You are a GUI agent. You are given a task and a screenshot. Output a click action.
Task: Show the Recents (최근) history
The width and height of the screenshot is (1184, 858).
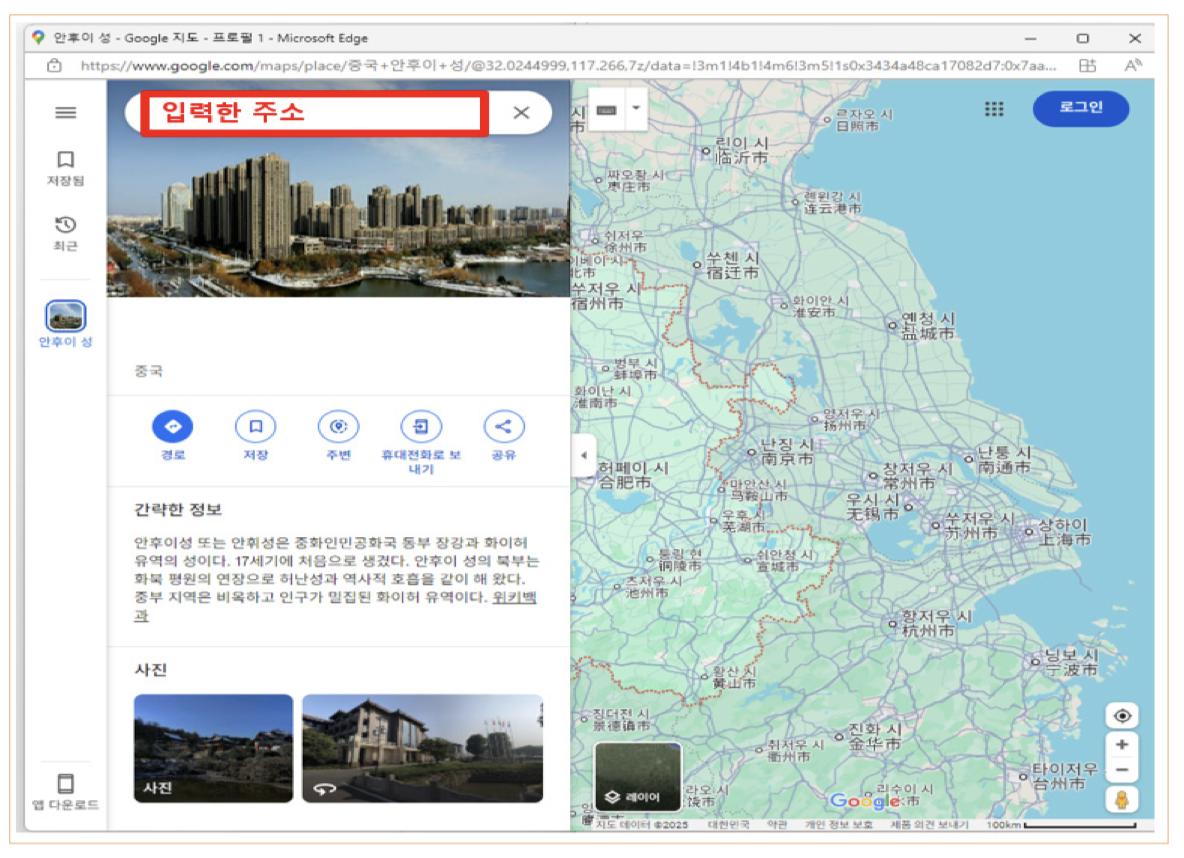(x=66, y=233)
